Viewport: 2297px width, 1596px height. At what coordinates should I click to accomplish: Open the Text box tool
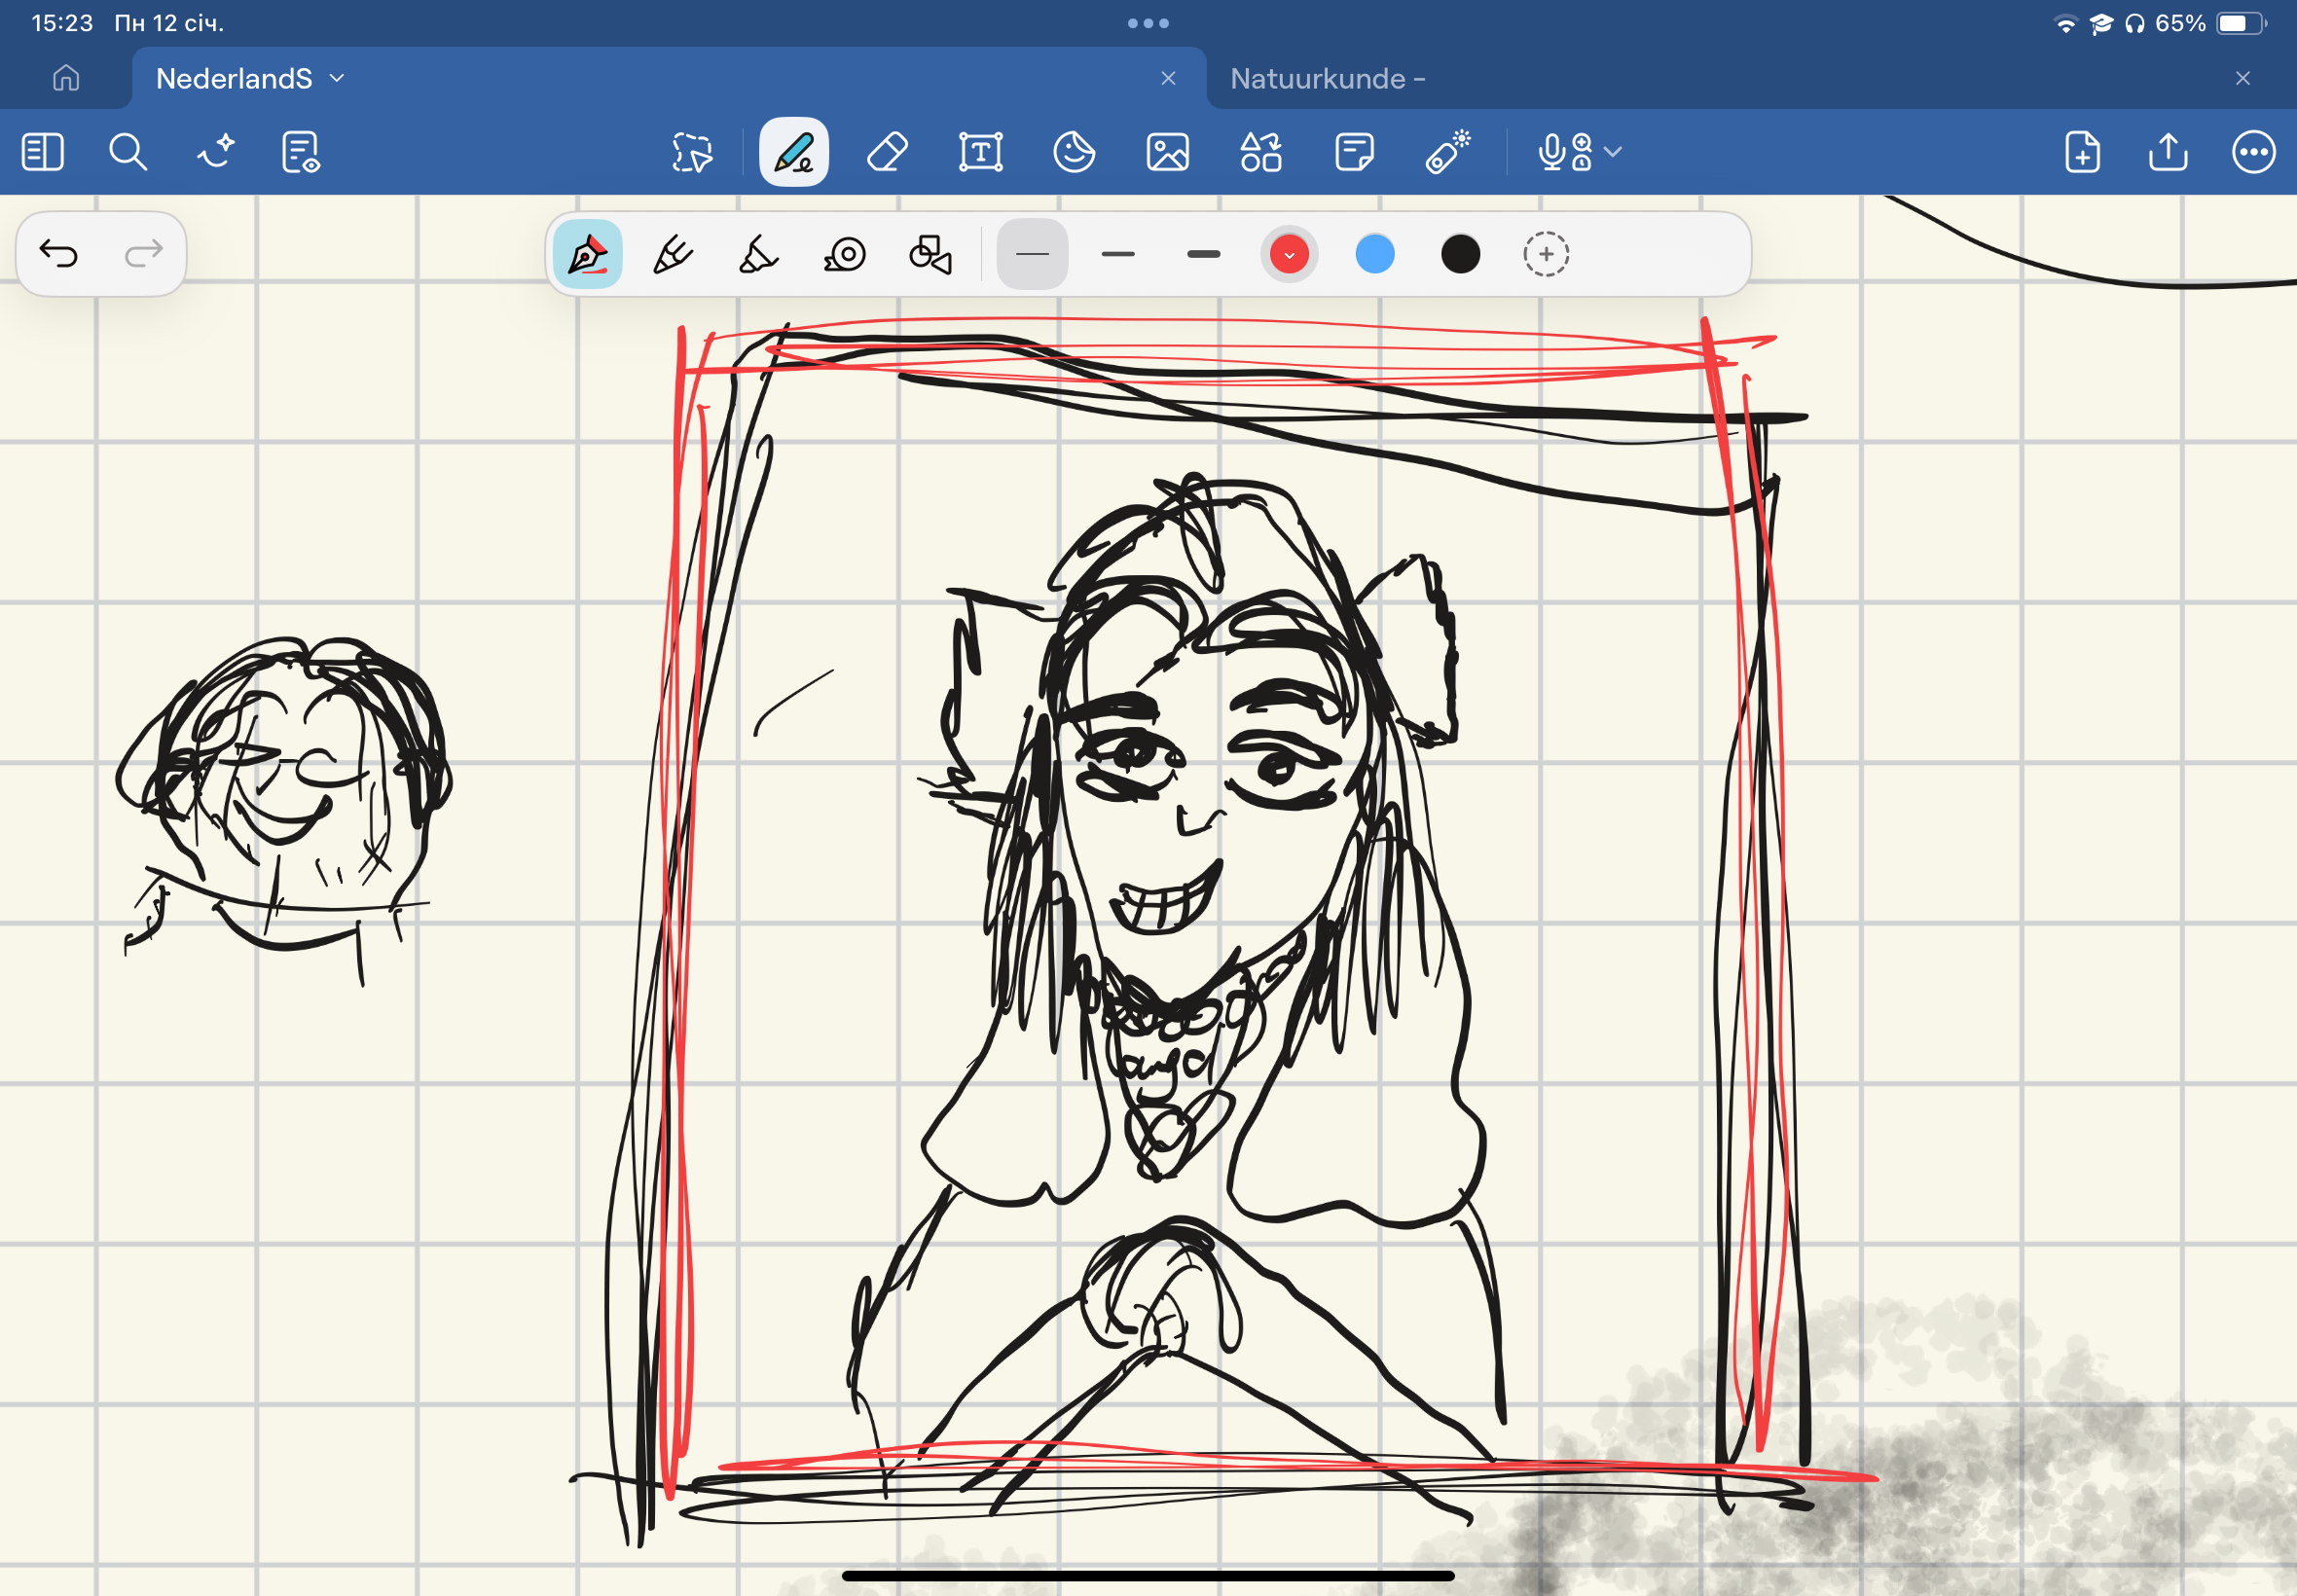[x=980, y=153]
